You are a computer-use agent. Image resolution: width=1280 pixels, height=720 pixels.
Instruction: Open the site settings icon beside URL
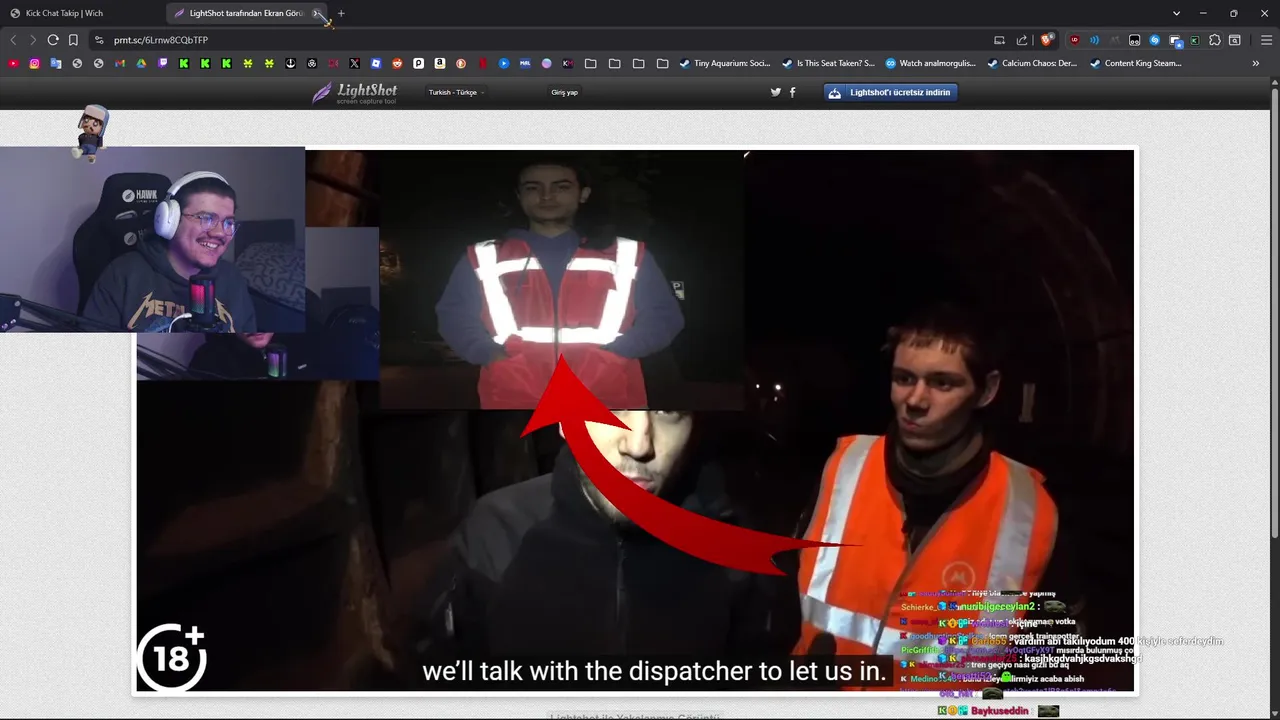pyautogui.click(x=98, y=40)
